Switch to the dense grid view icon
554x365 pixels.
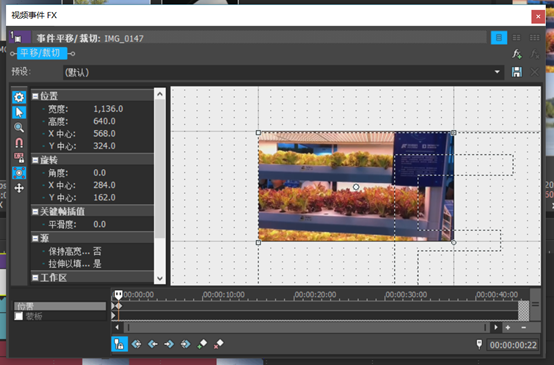click(534, 37)
